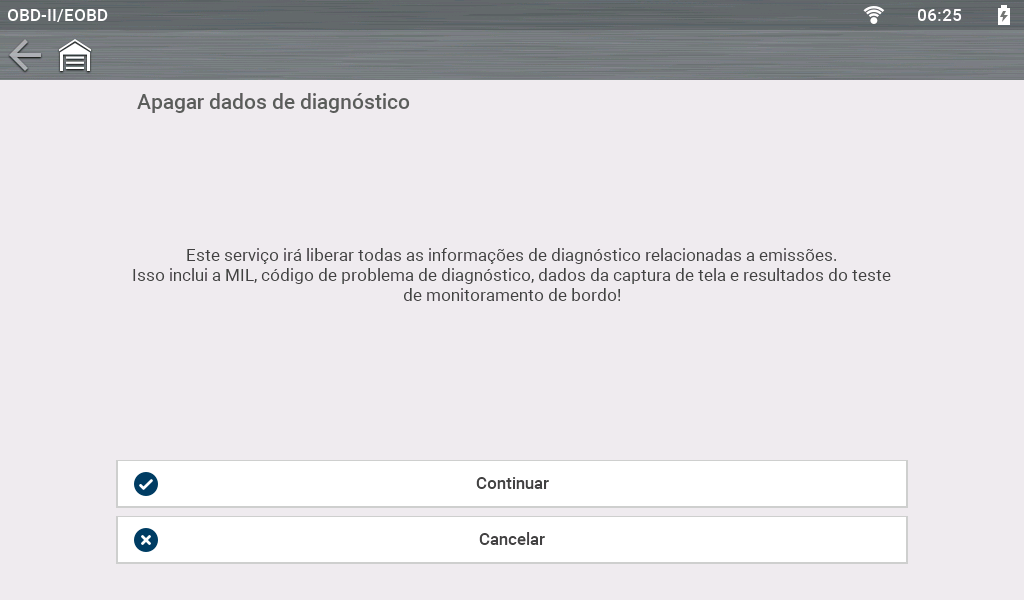Image resolution: width=1024 pixels, height=600 pixels.
Task: Tap the battery charging status icon
Action: click(x=1003, y=15)
